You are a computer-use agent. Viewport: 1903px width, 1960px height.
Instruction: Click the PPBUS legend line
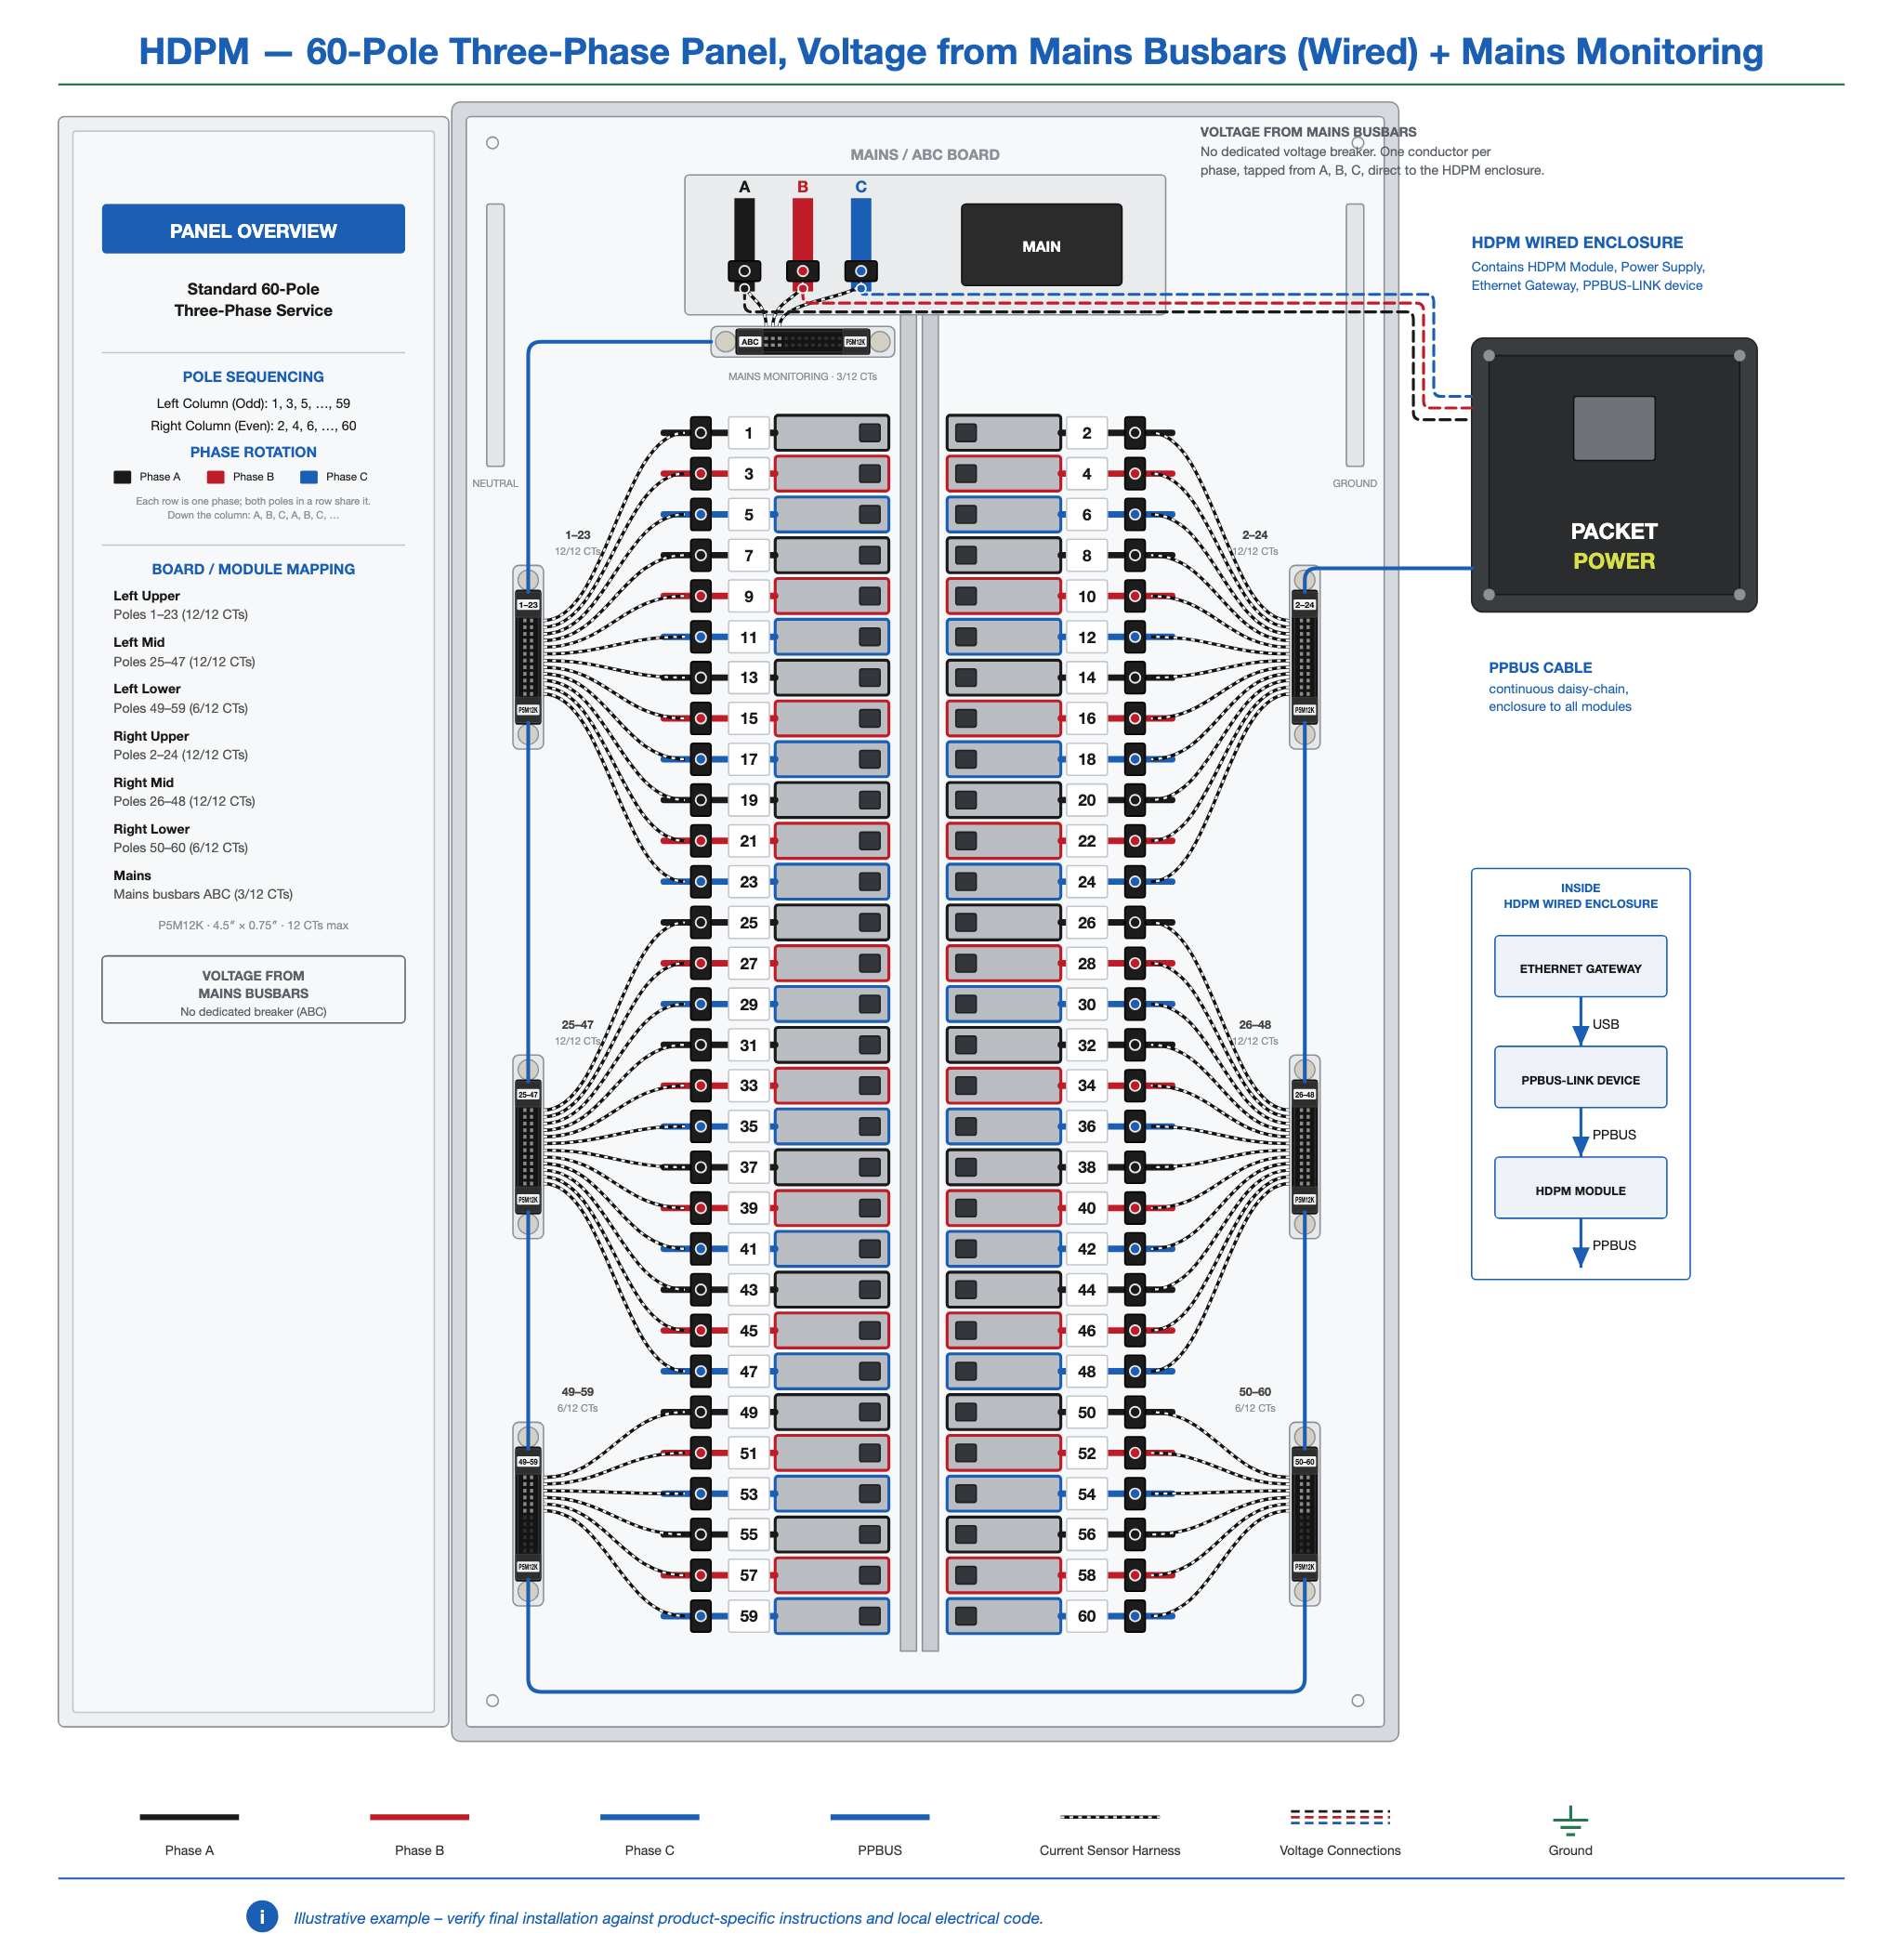point(879,1817)
